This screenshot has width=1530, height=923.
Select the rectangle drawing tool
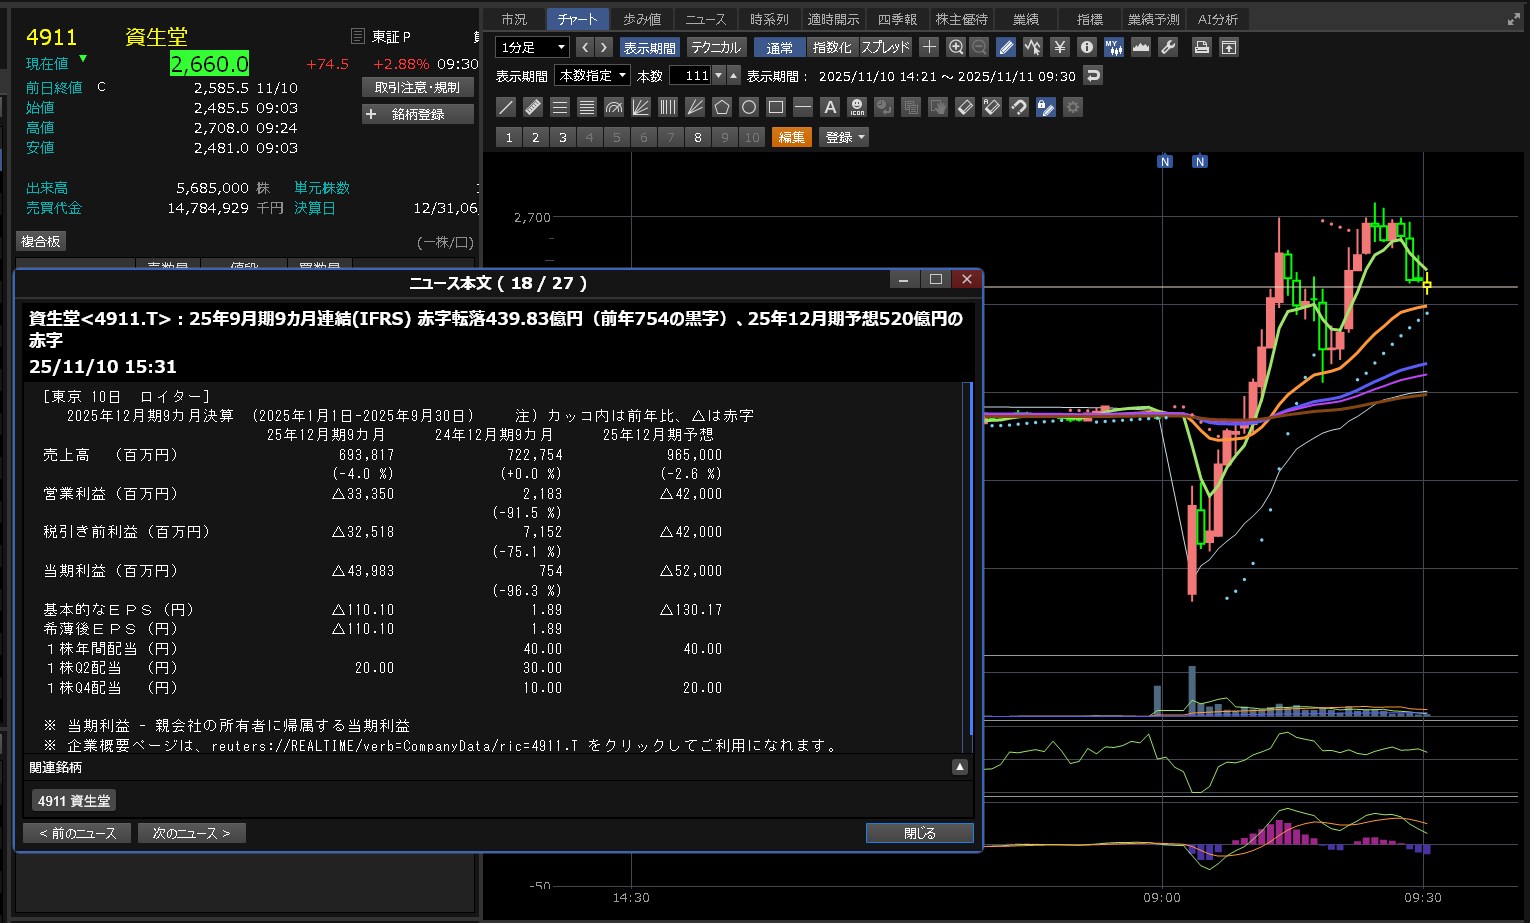coord(775,107)
